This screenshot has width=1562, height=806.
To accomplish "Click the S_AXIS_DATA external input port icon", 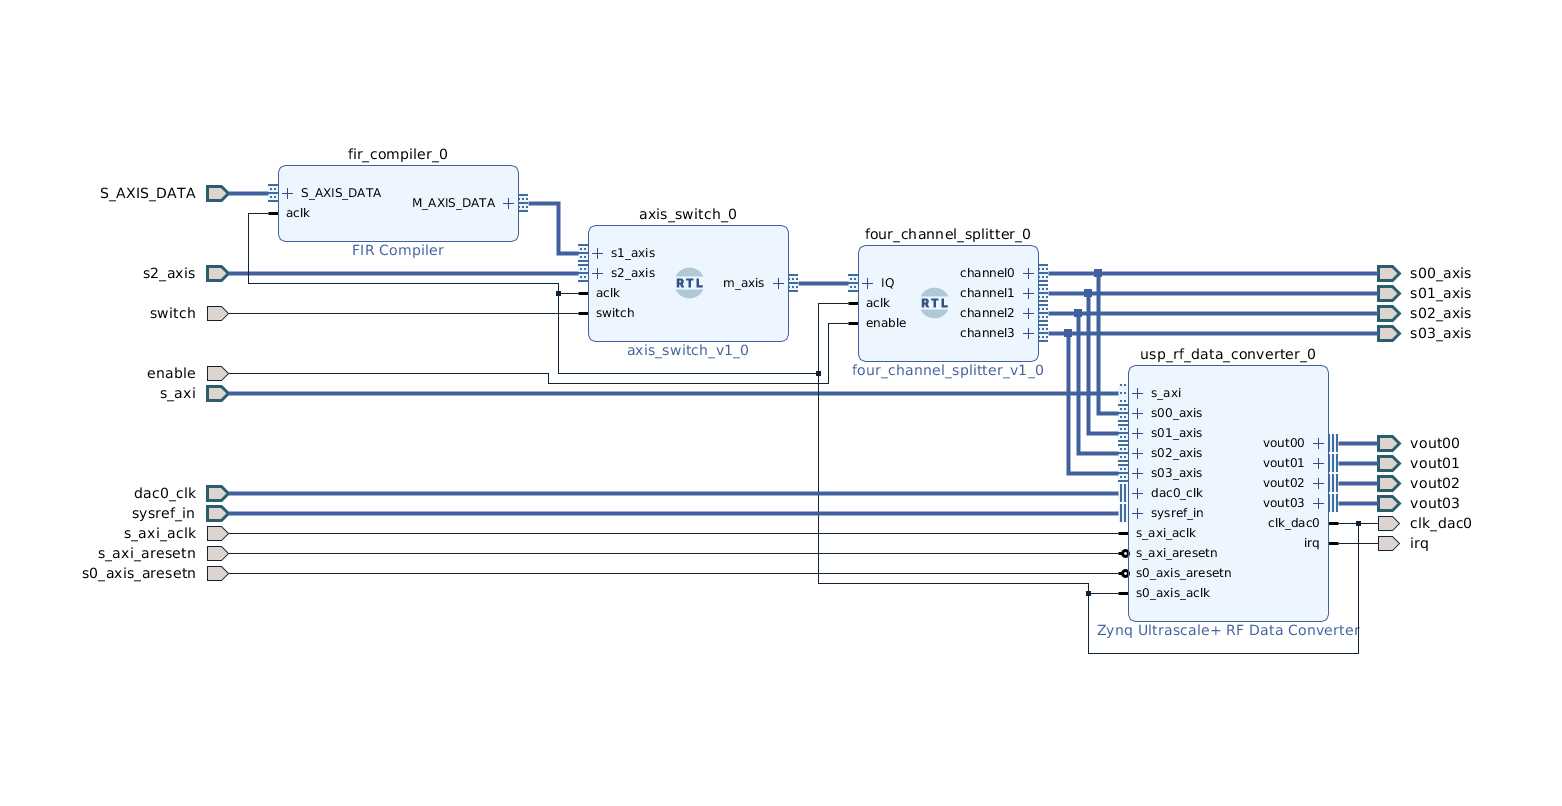I will 217,193.
